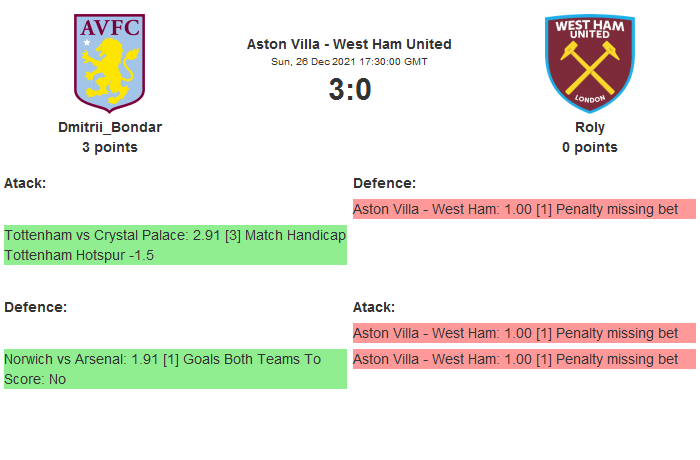Click the match date and kickoff time
This screenshot has width=700, height=460.
click(x=349, y=61)
